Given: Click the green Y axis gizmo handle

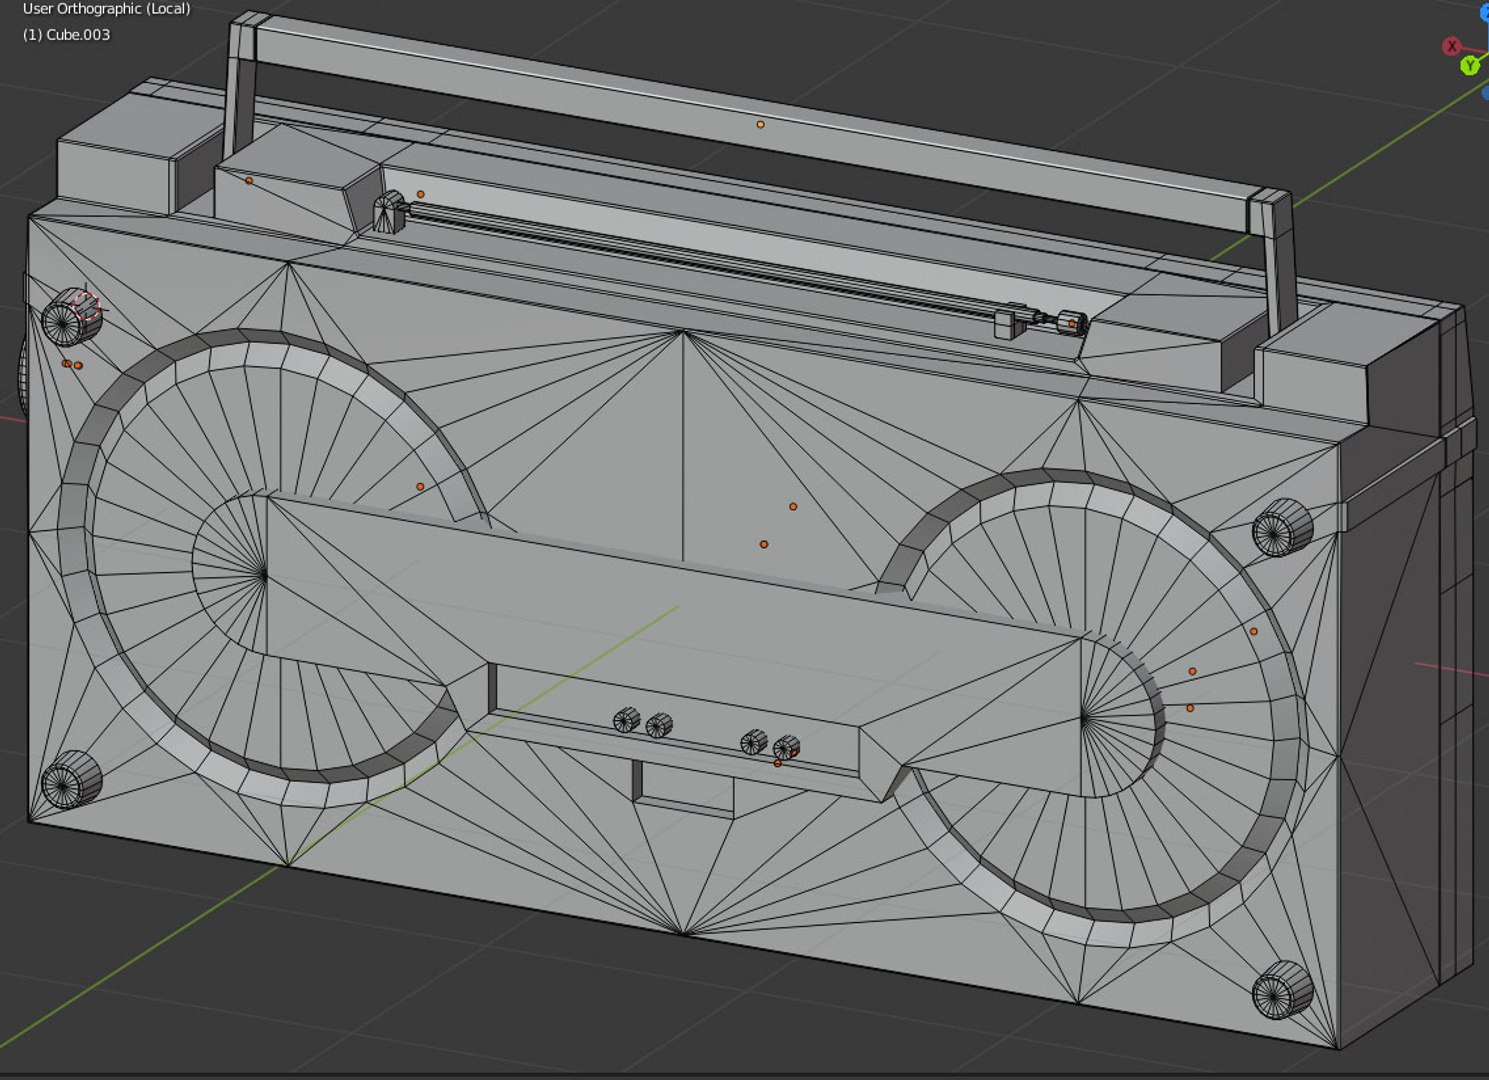Looking at the screenshot, I should (x=1470, y=66).
